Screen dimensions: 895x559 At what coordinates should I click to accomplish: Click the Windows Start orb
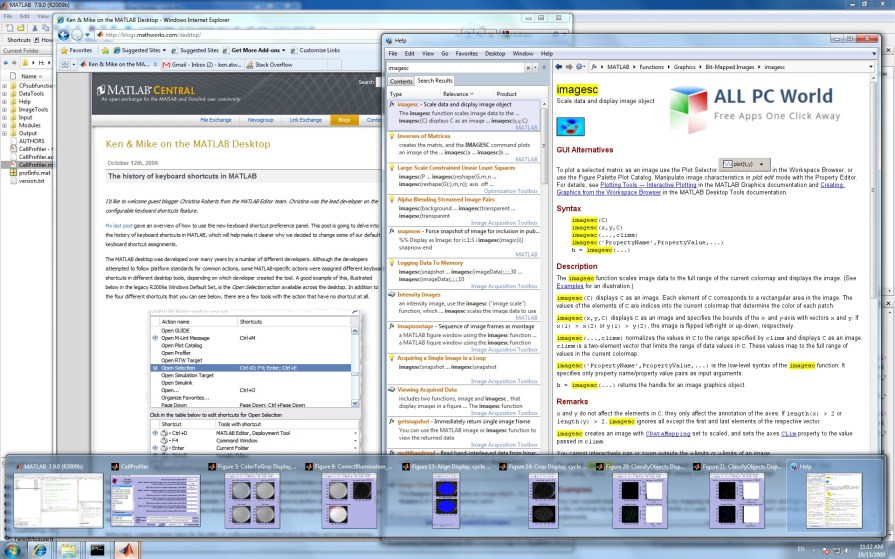point(12,550)
